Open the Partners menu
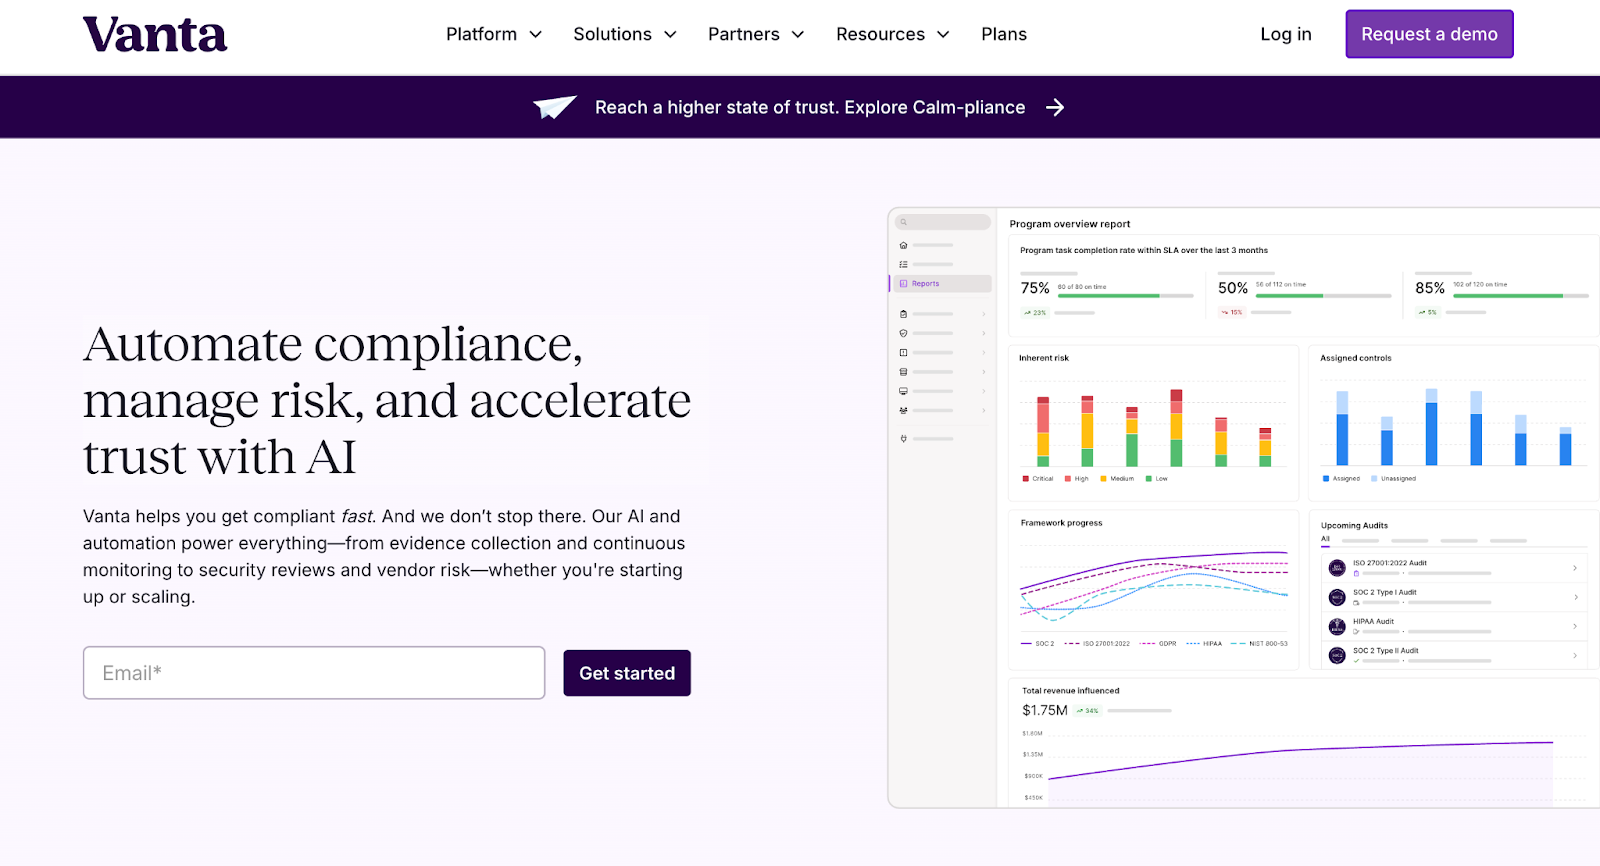This screenshot has height=866, width=1600. click(x=756, y=34)
